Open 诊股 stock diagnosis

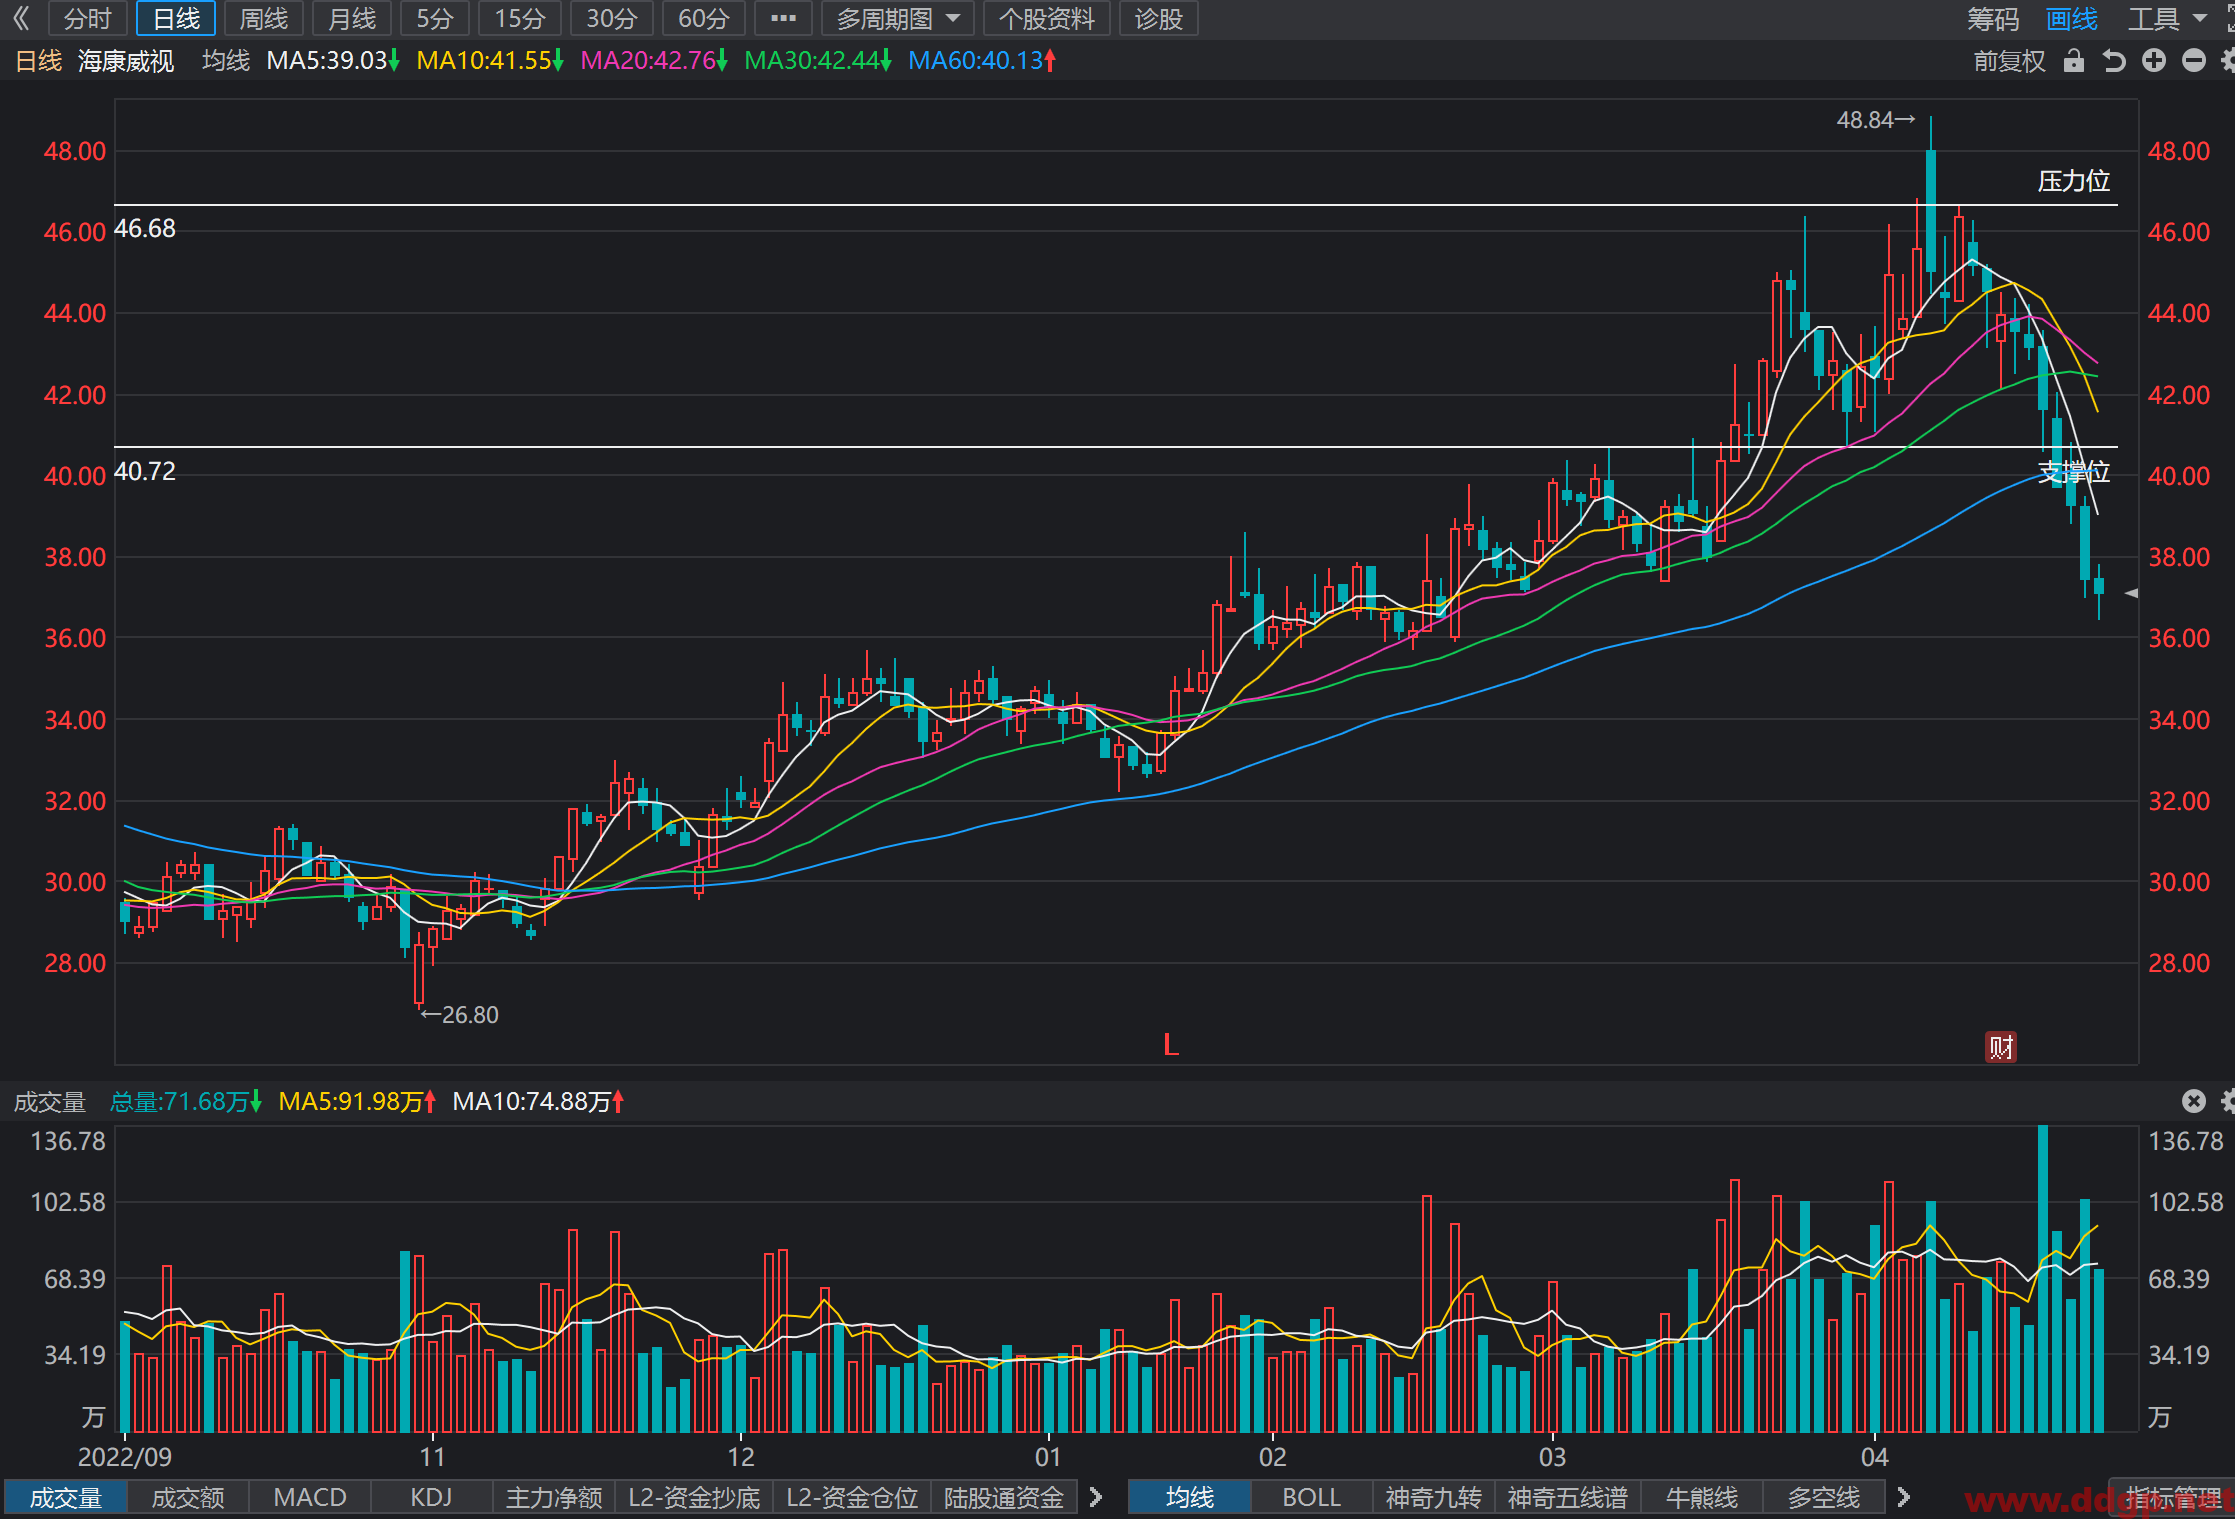[x=1159, y=18]
